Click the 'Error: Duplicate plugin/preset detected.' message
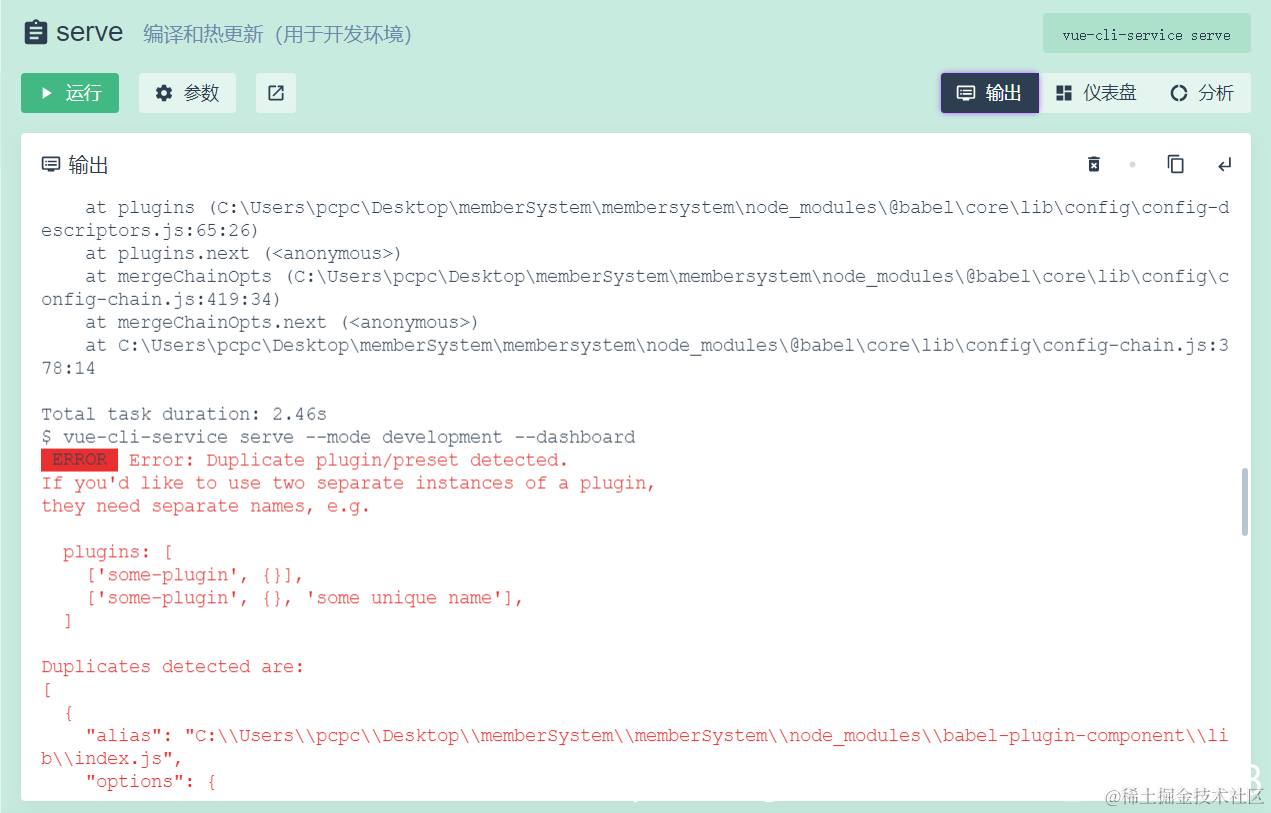1271x813 pixels. coord(349,460)
